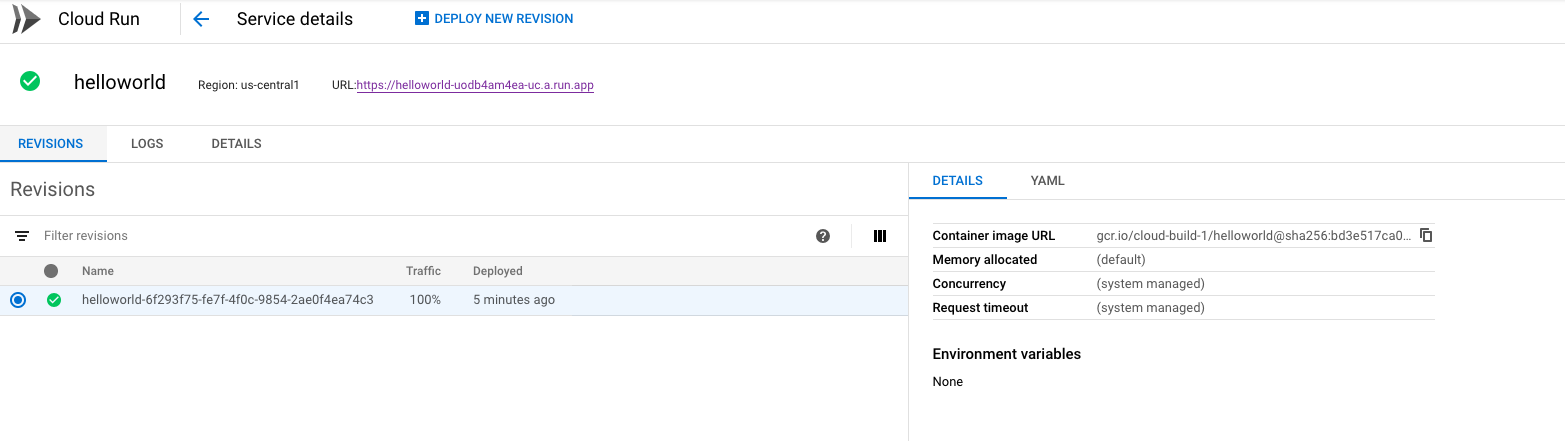The image size is (1565, 441).
Task: Switch to the Revisions tab
Action: [51, 144]
